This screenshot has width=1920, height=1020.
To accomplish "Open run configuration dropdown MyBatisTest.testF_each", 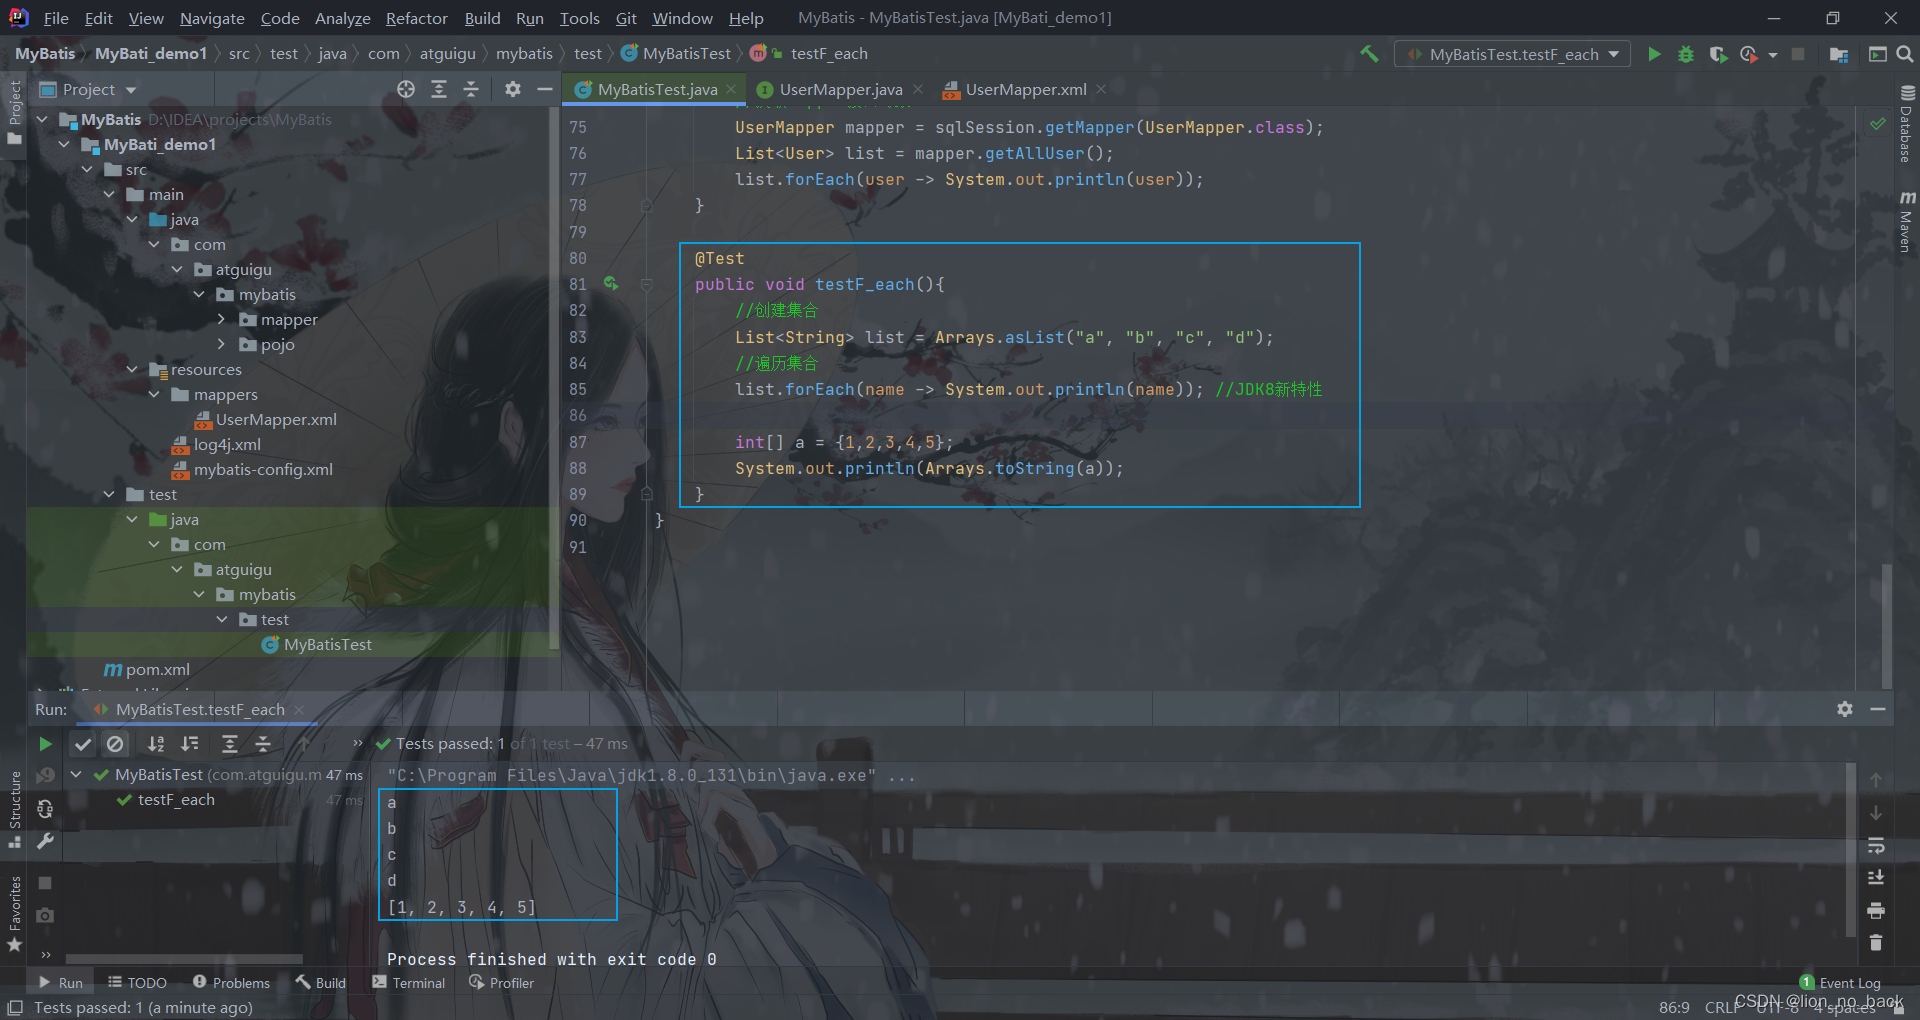I will 1512,54.
